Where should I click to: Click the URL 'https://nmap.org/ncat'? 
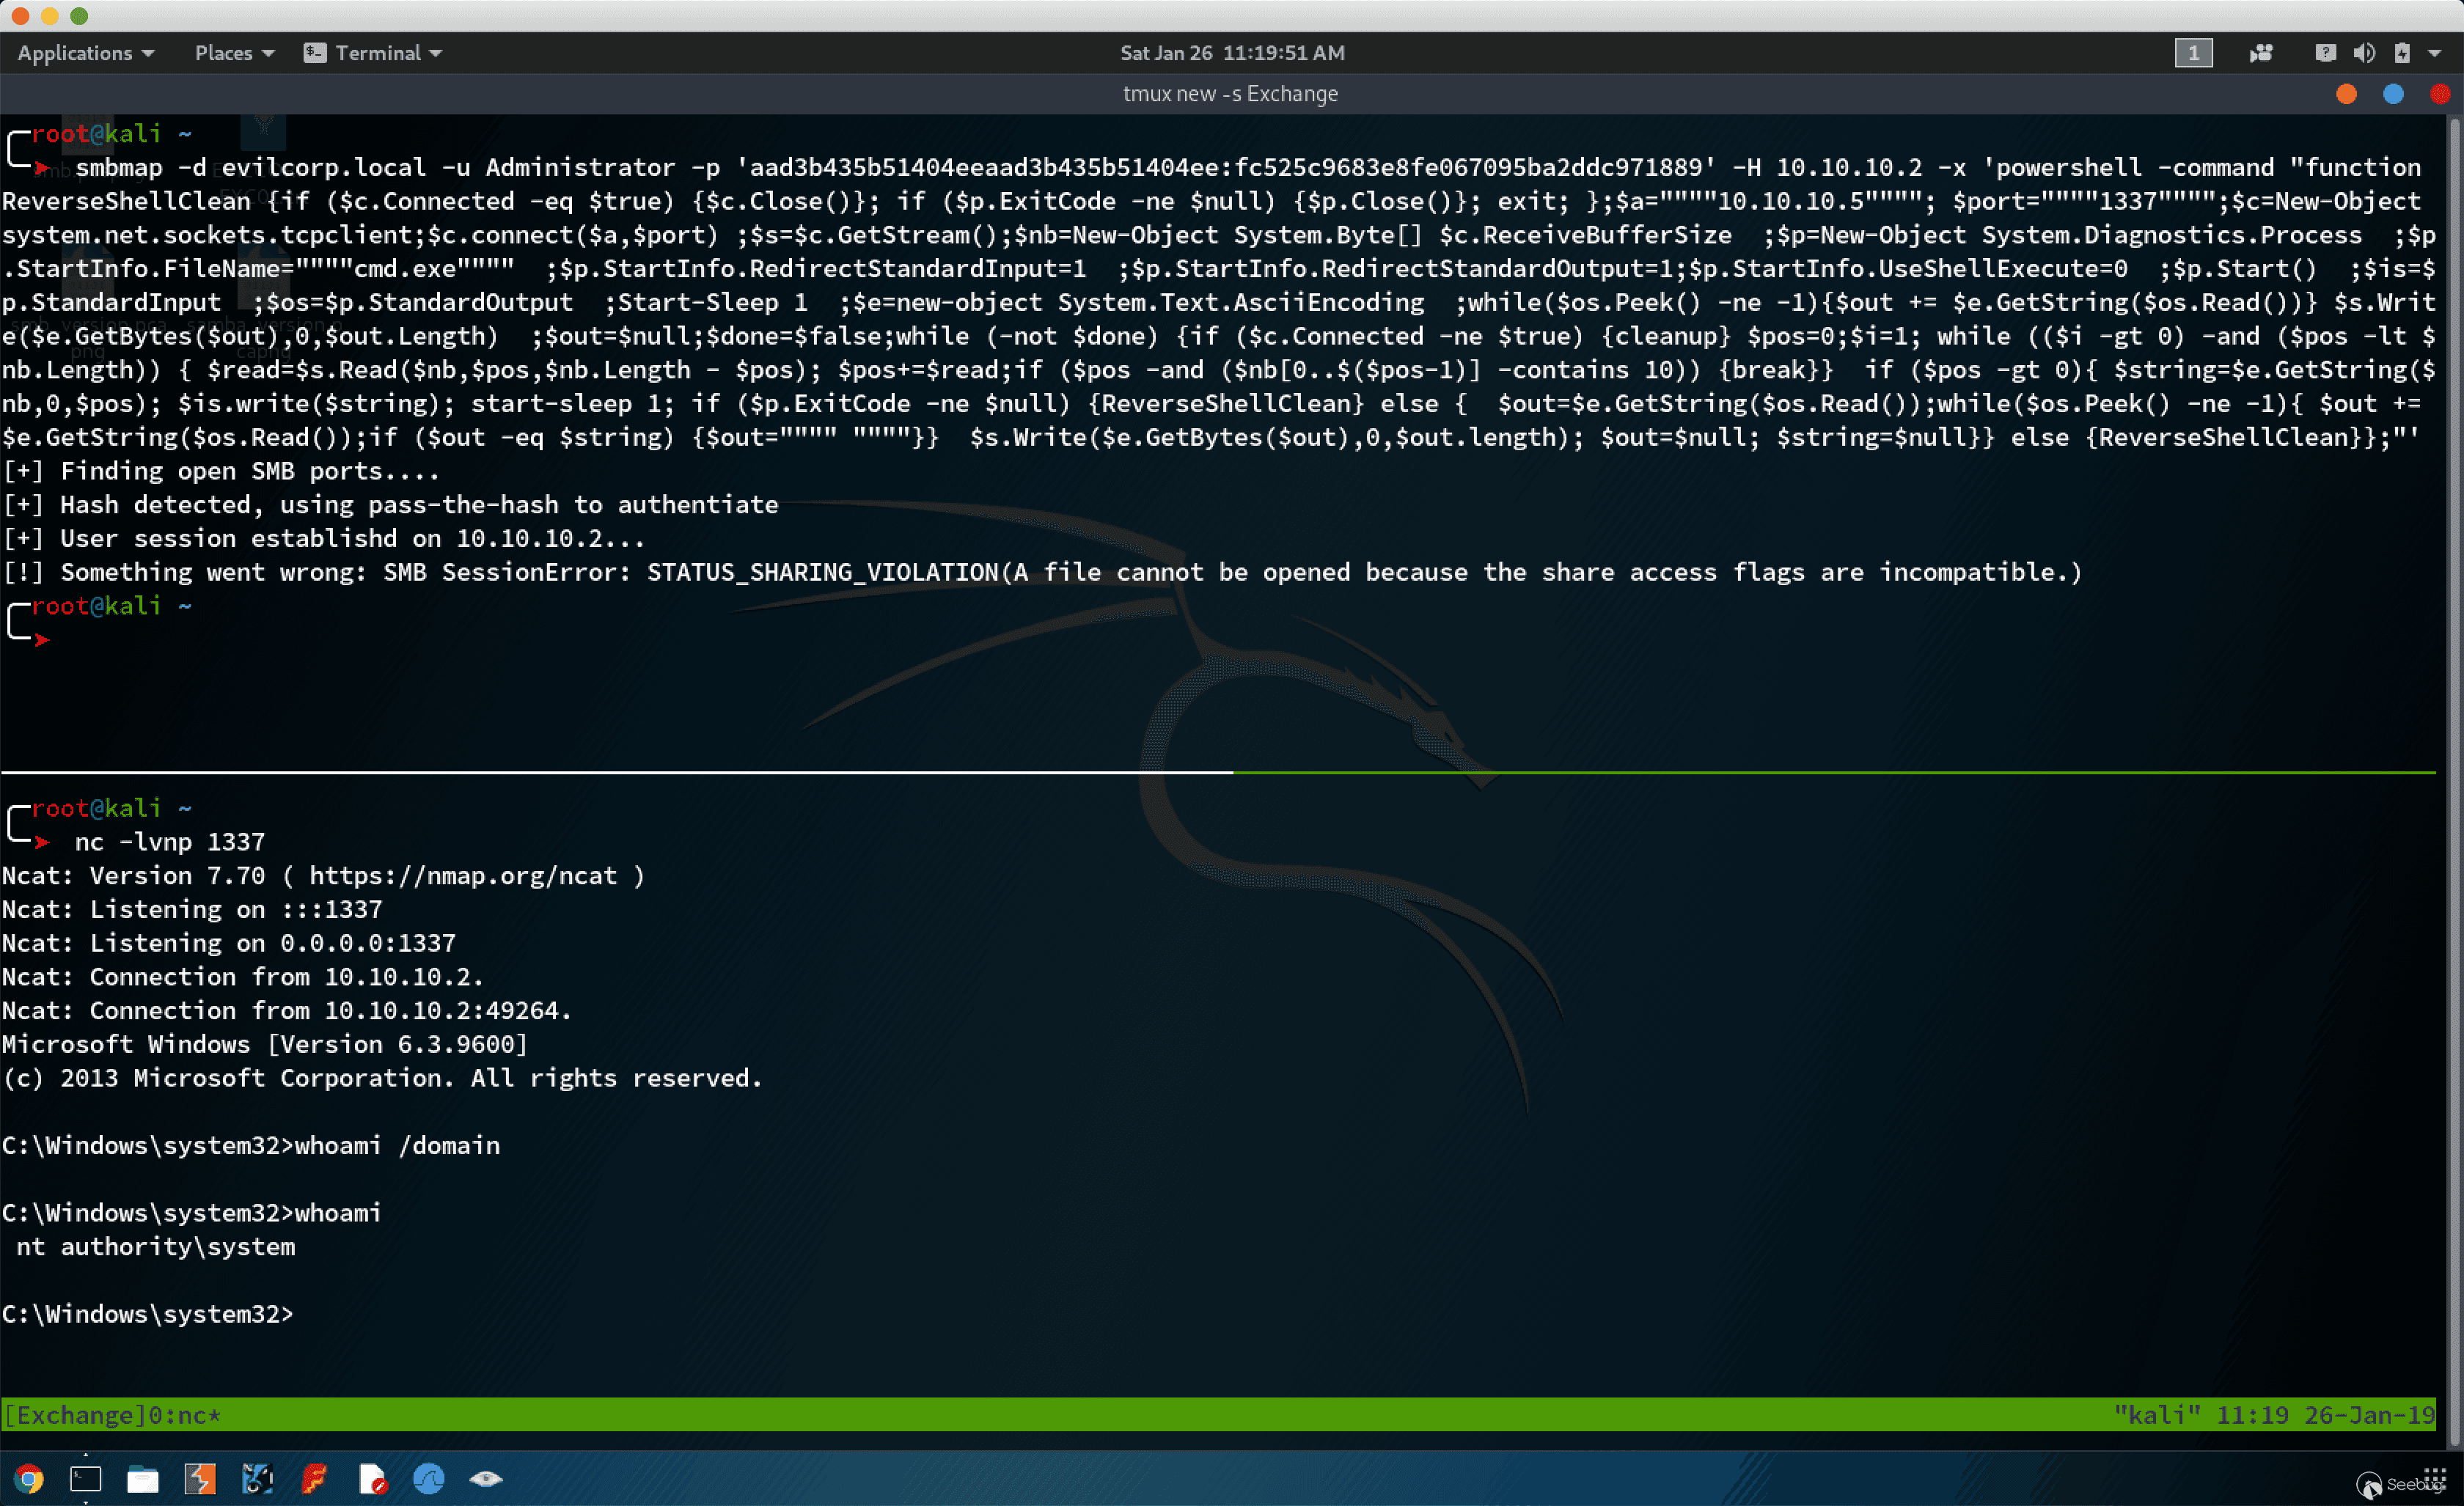pyautogui.click(x=463, y=876)
